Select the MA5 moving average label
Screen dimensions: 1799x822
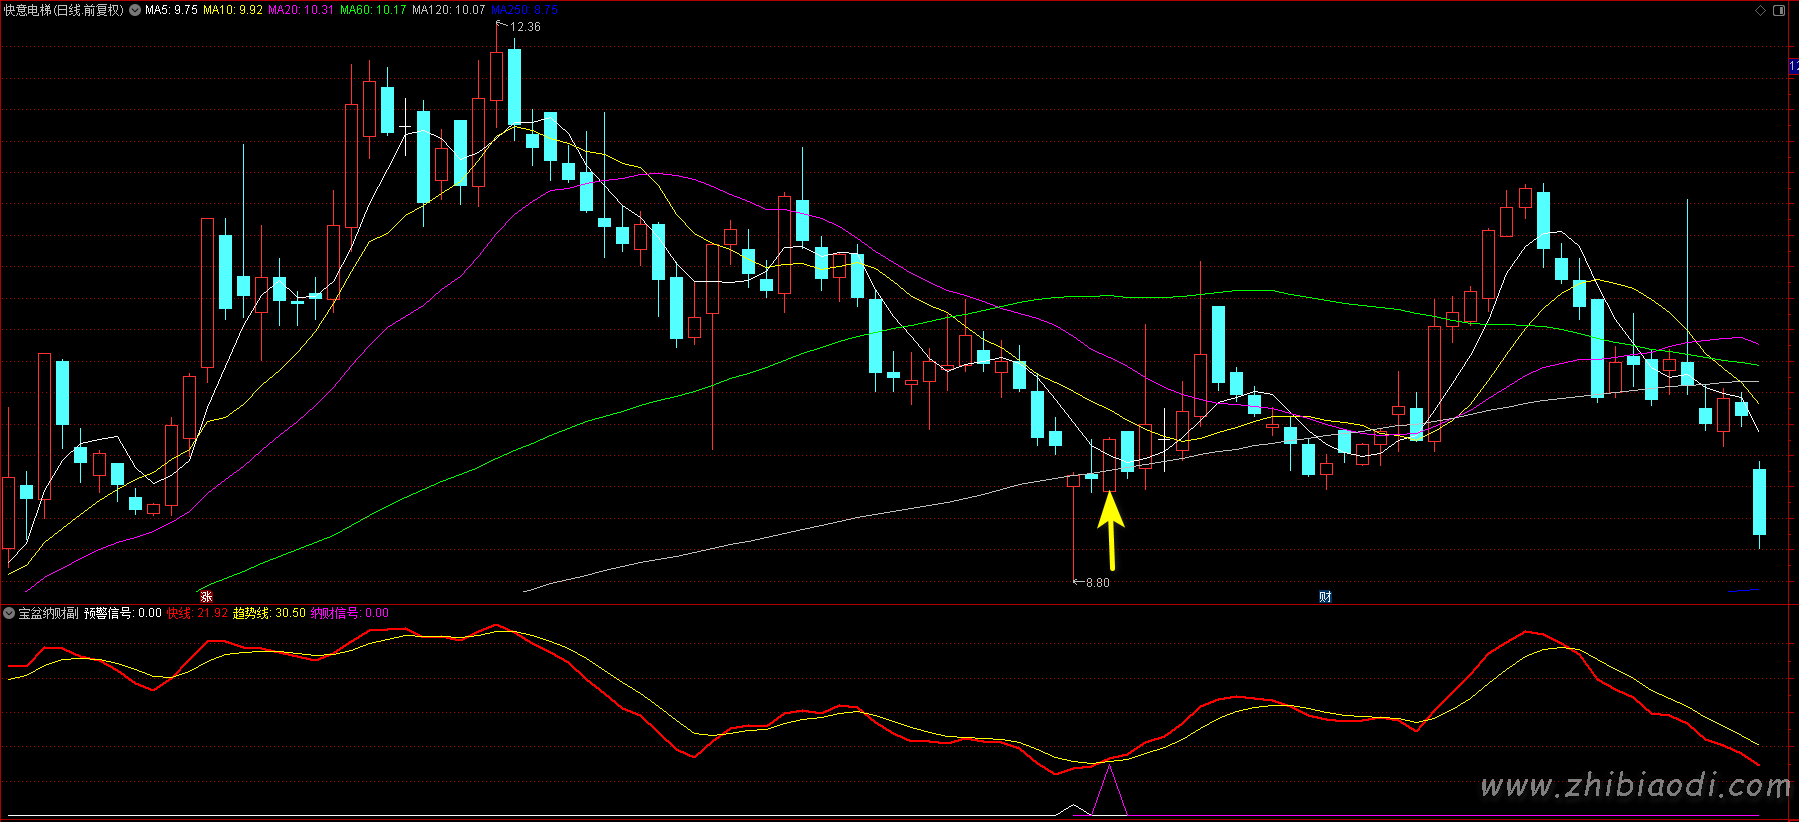pos(171,10)
